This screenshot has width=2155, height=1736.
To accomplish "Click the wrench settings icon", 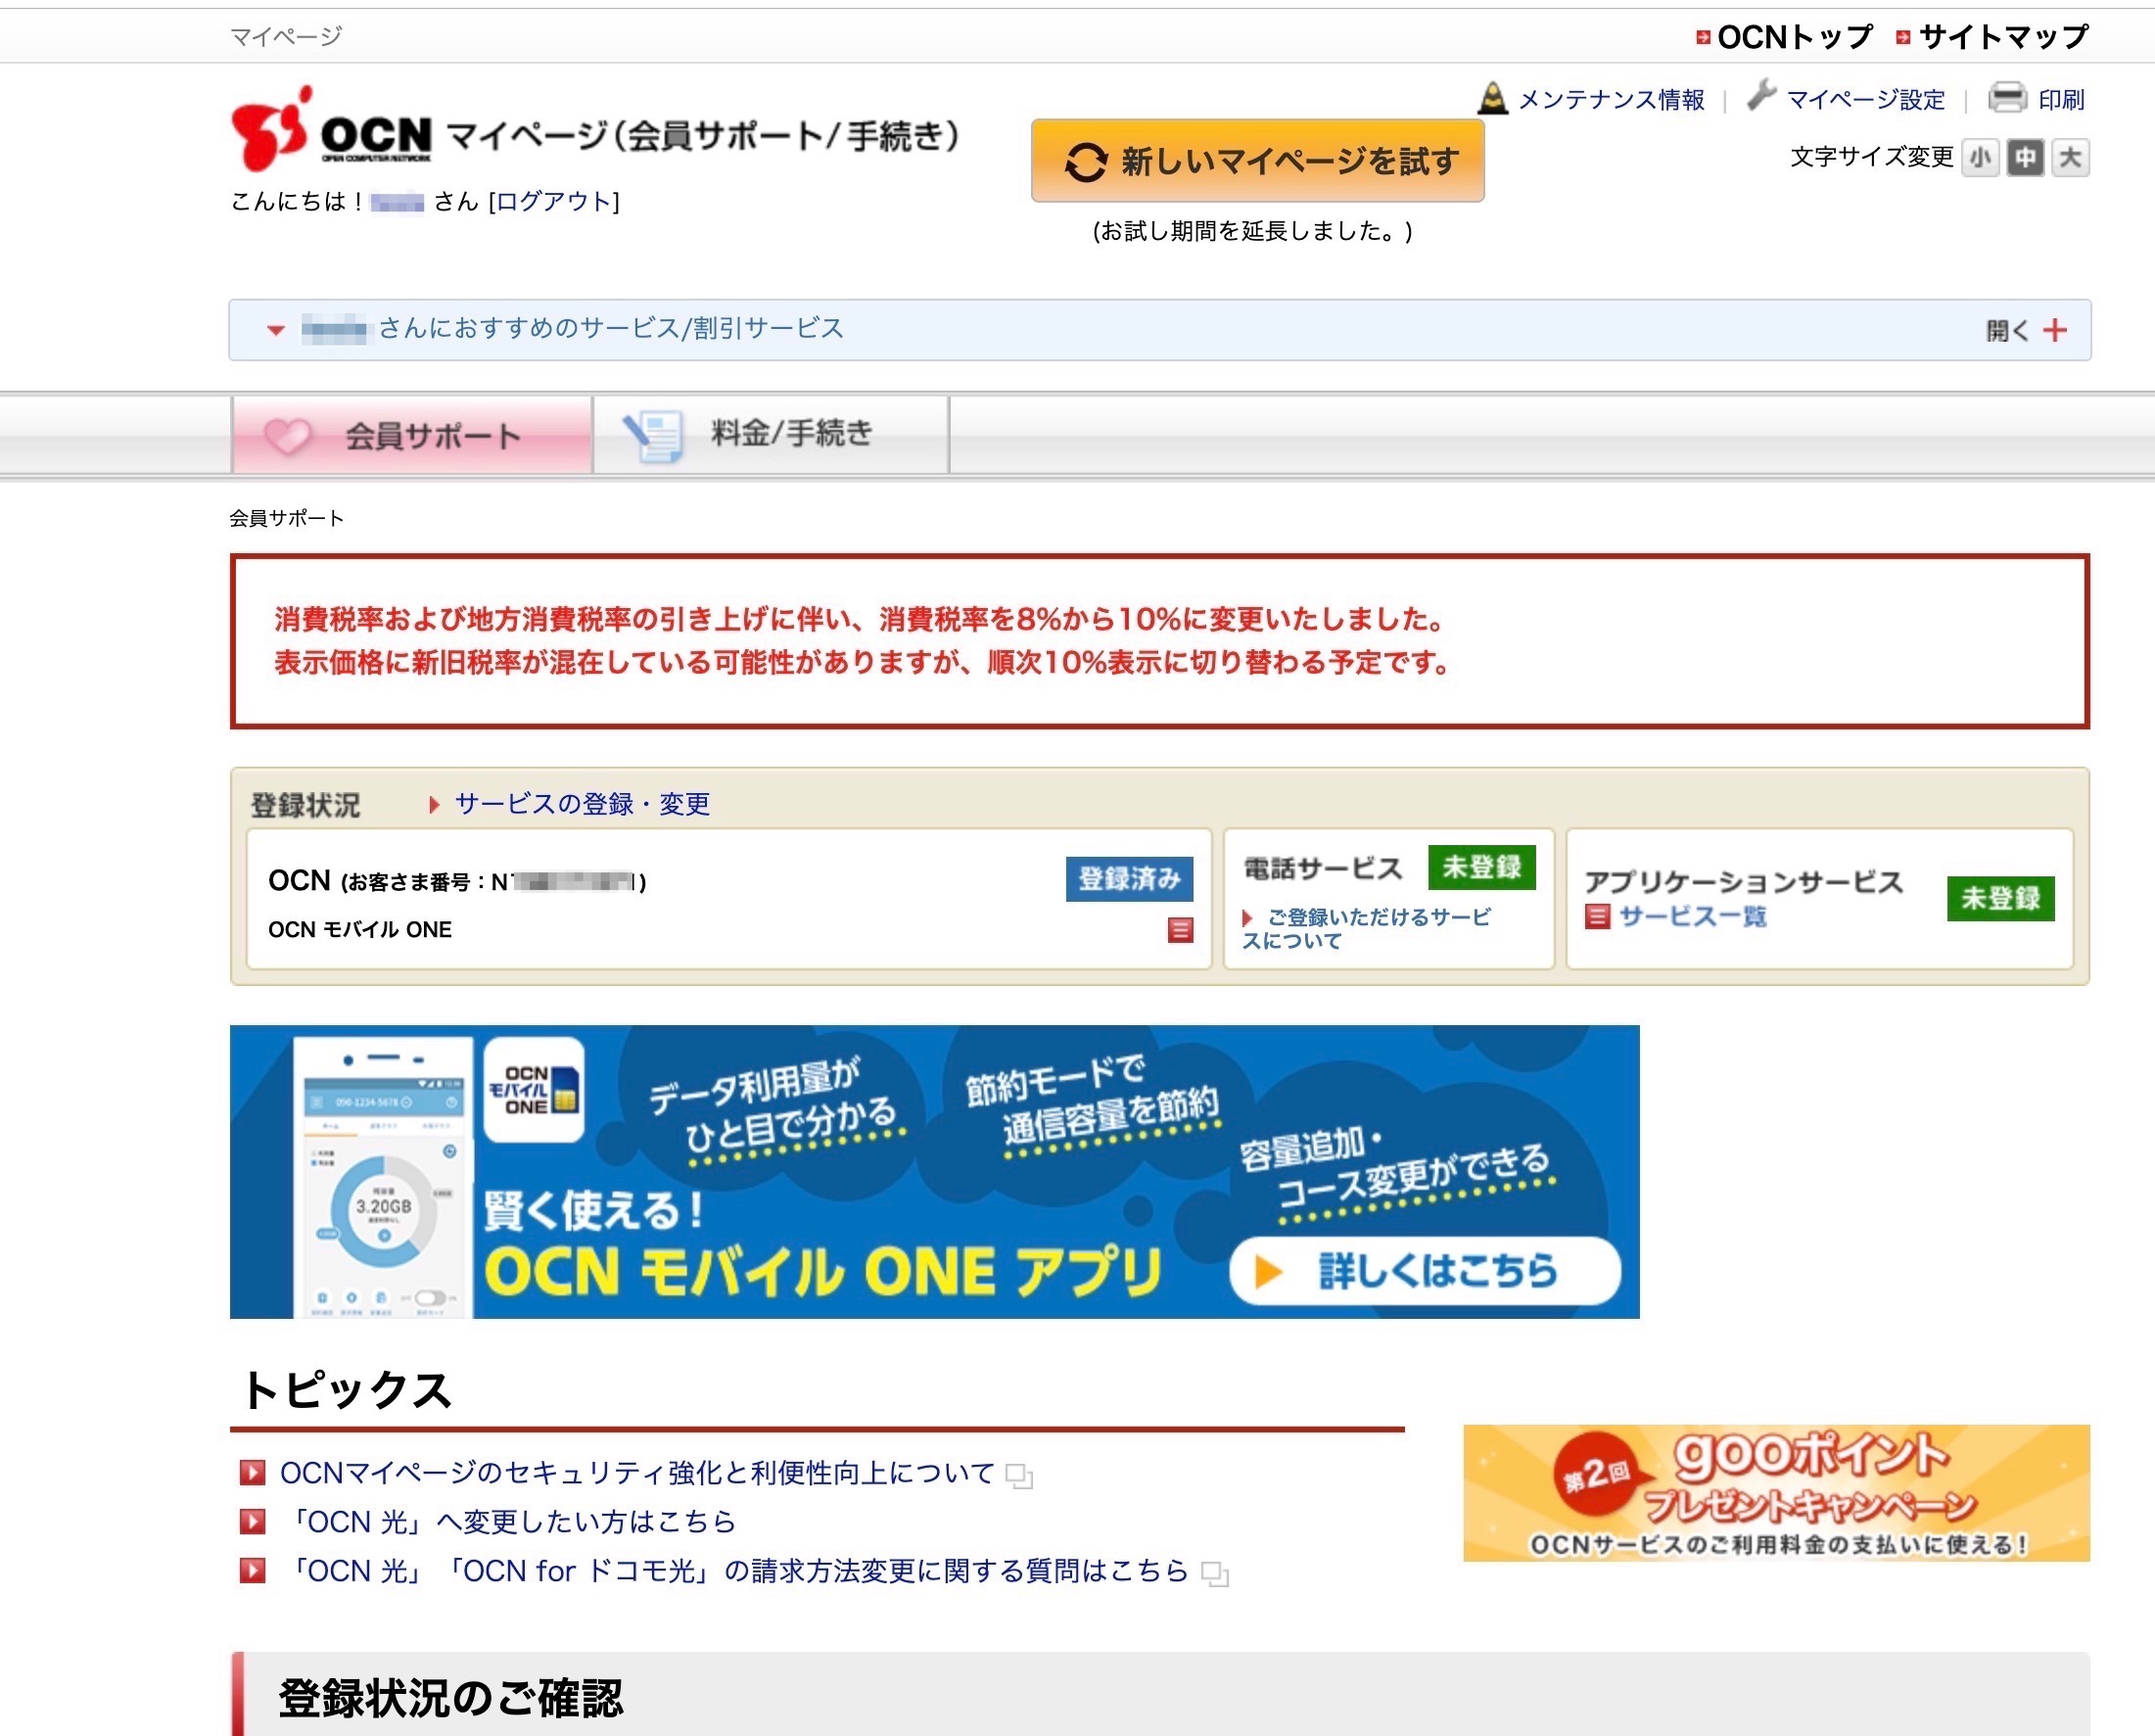I will click(1761, 96).
